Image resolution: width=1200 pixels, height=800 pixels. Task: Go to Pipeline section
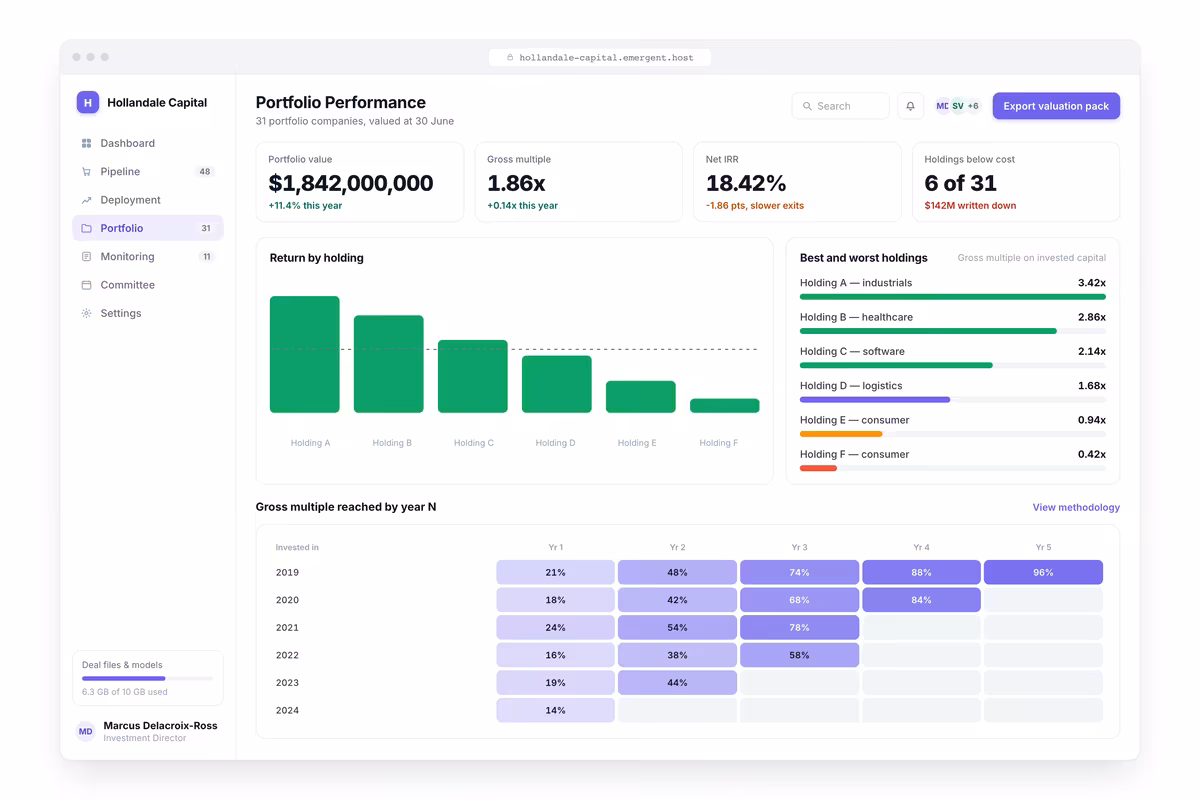coord(148,172)
